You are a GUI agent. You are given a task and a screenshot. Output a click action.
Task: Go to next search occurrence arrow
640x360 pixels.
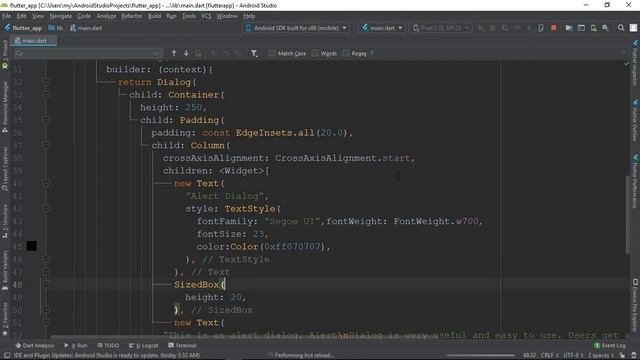186,53
